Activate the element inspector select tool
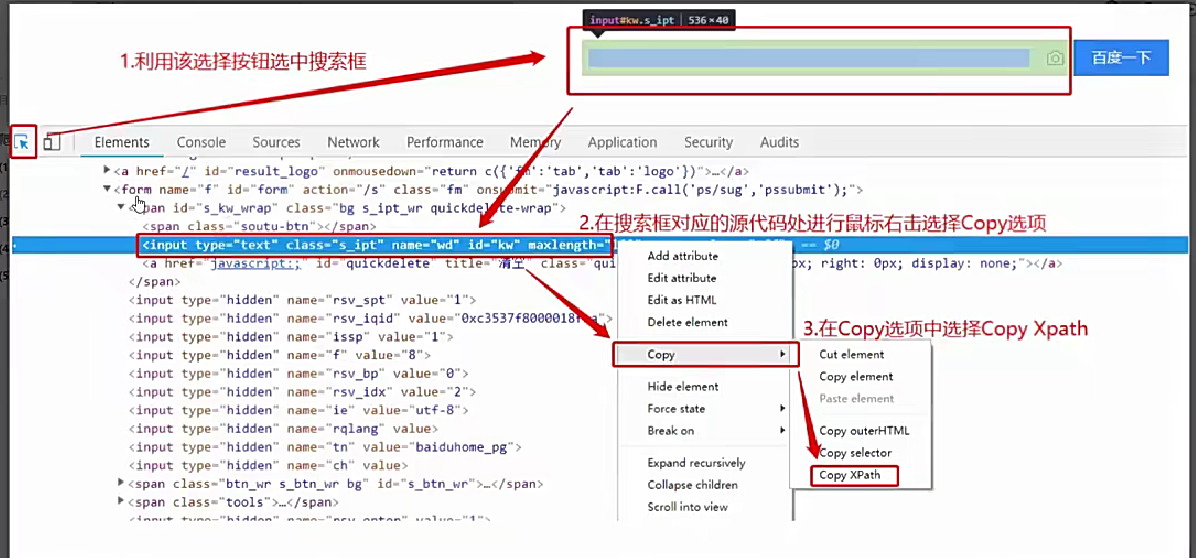Viewport: 1196px width, 558px height. tap(23, 143)
